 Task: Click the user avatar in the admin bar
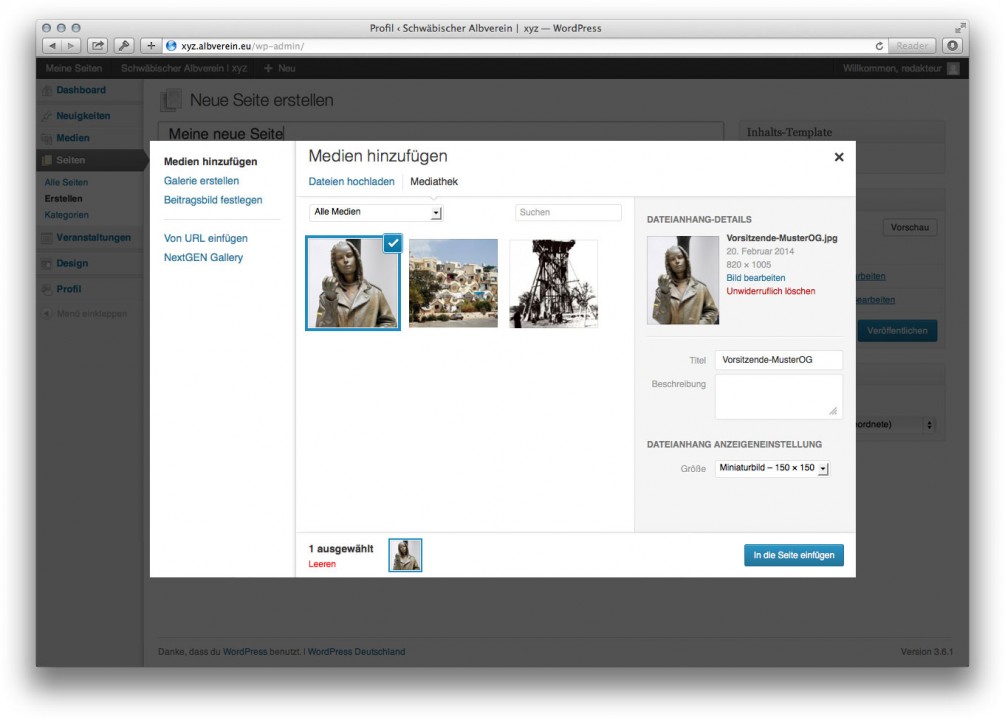(x=953, y=69)
